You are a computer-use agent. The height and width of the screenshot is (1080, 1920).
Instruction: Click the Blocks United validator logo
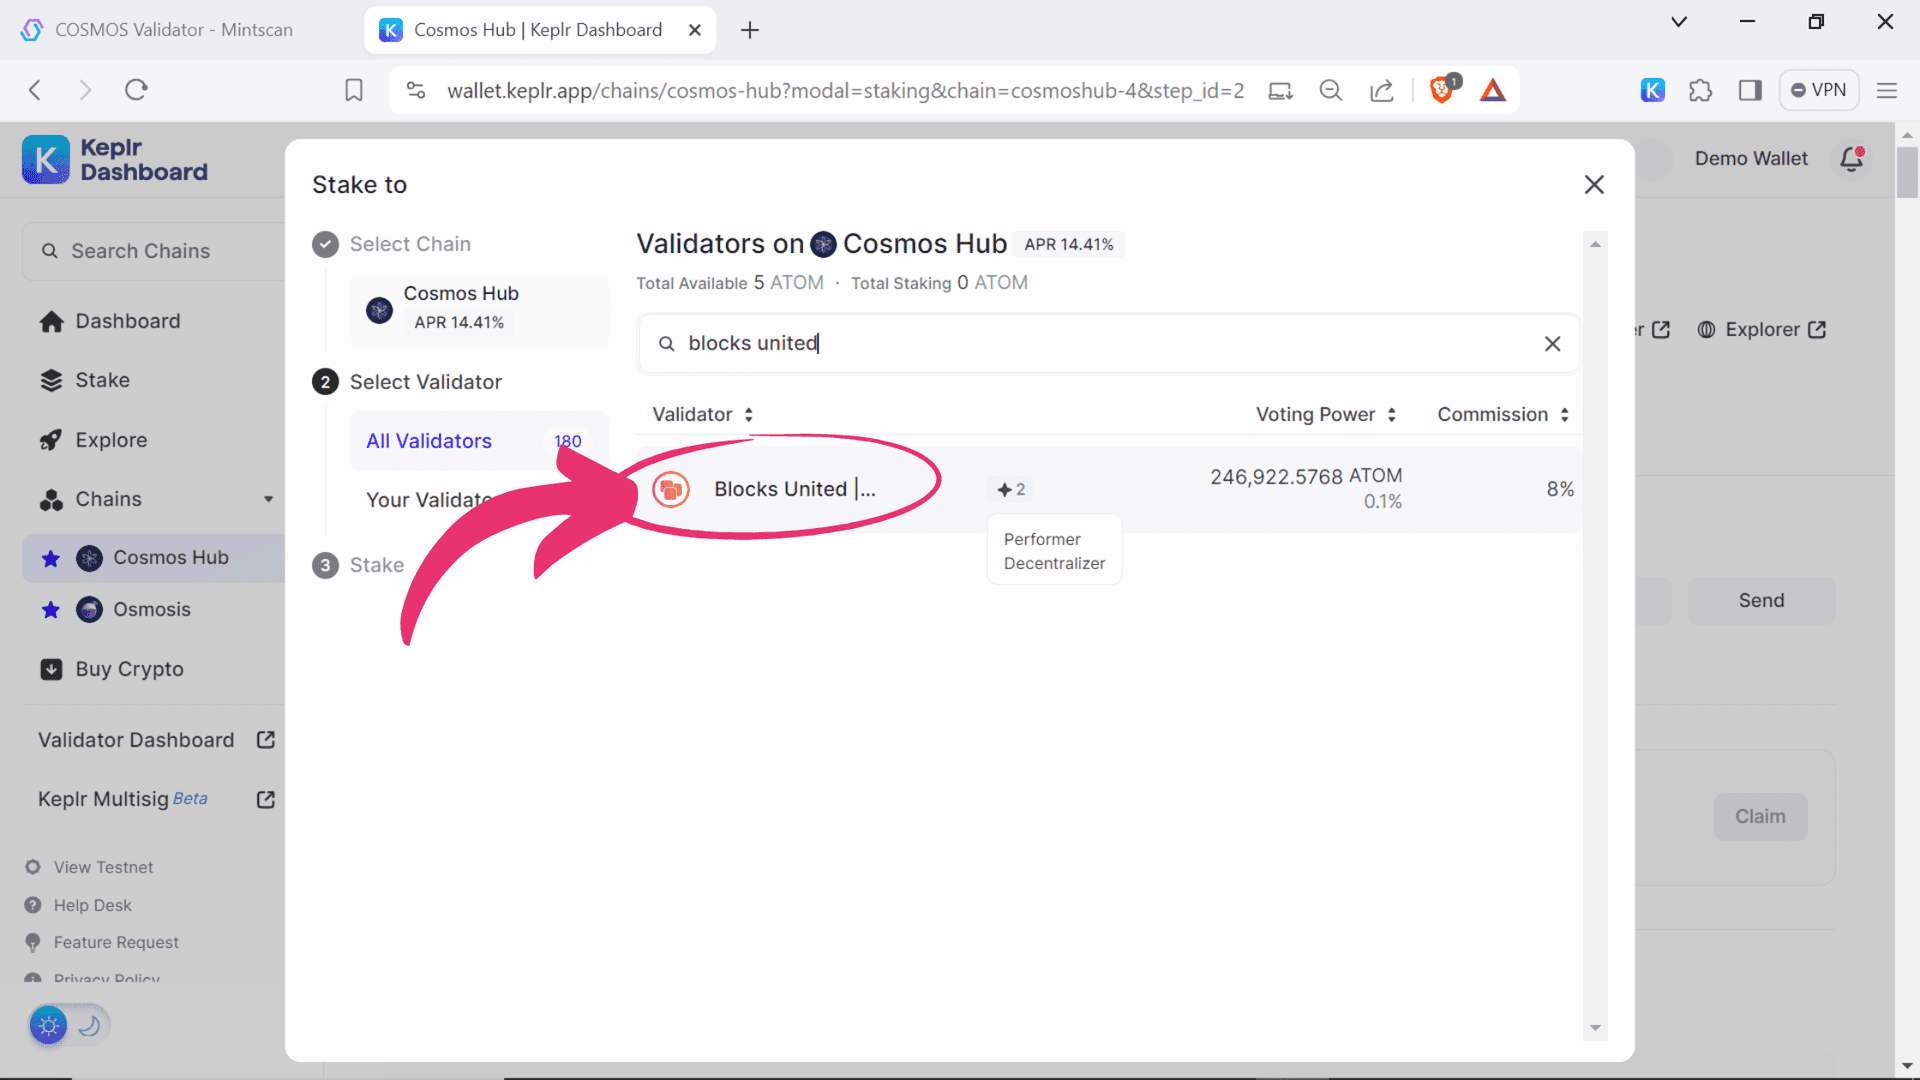coord(671,489)
